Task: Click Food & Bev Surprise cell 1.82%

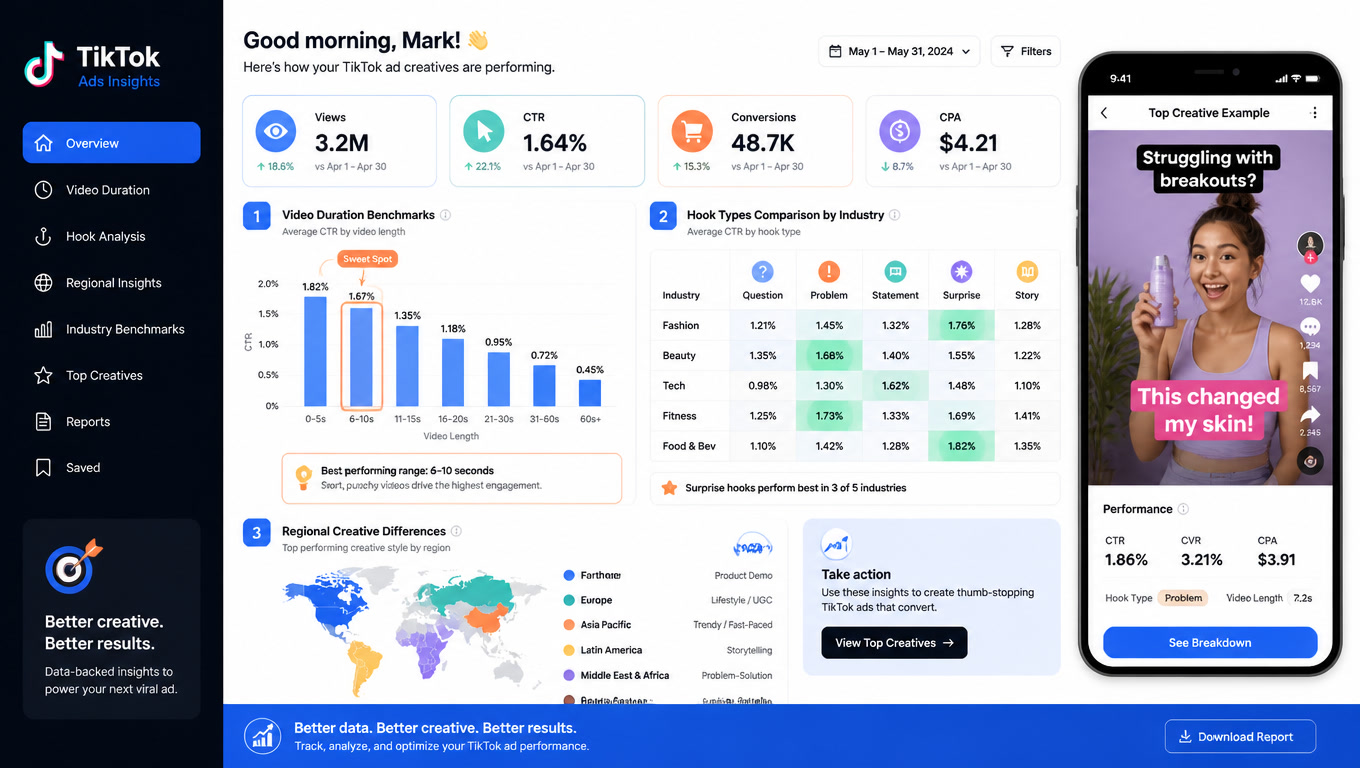Action: pyautogui.click(x=961, y=446)
